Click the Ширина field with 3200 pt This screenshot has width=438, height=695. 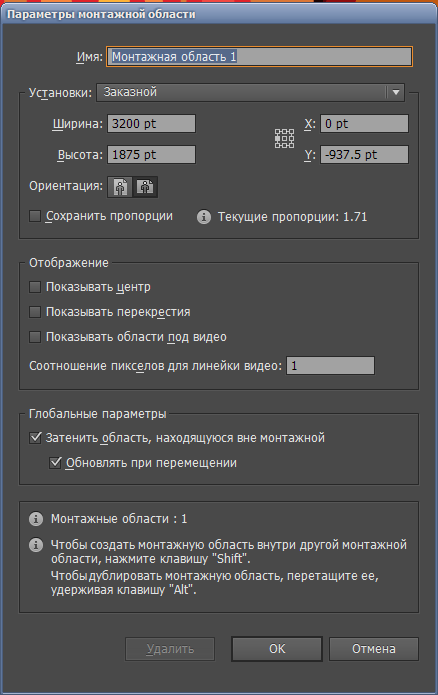click(x=151, y=124)
